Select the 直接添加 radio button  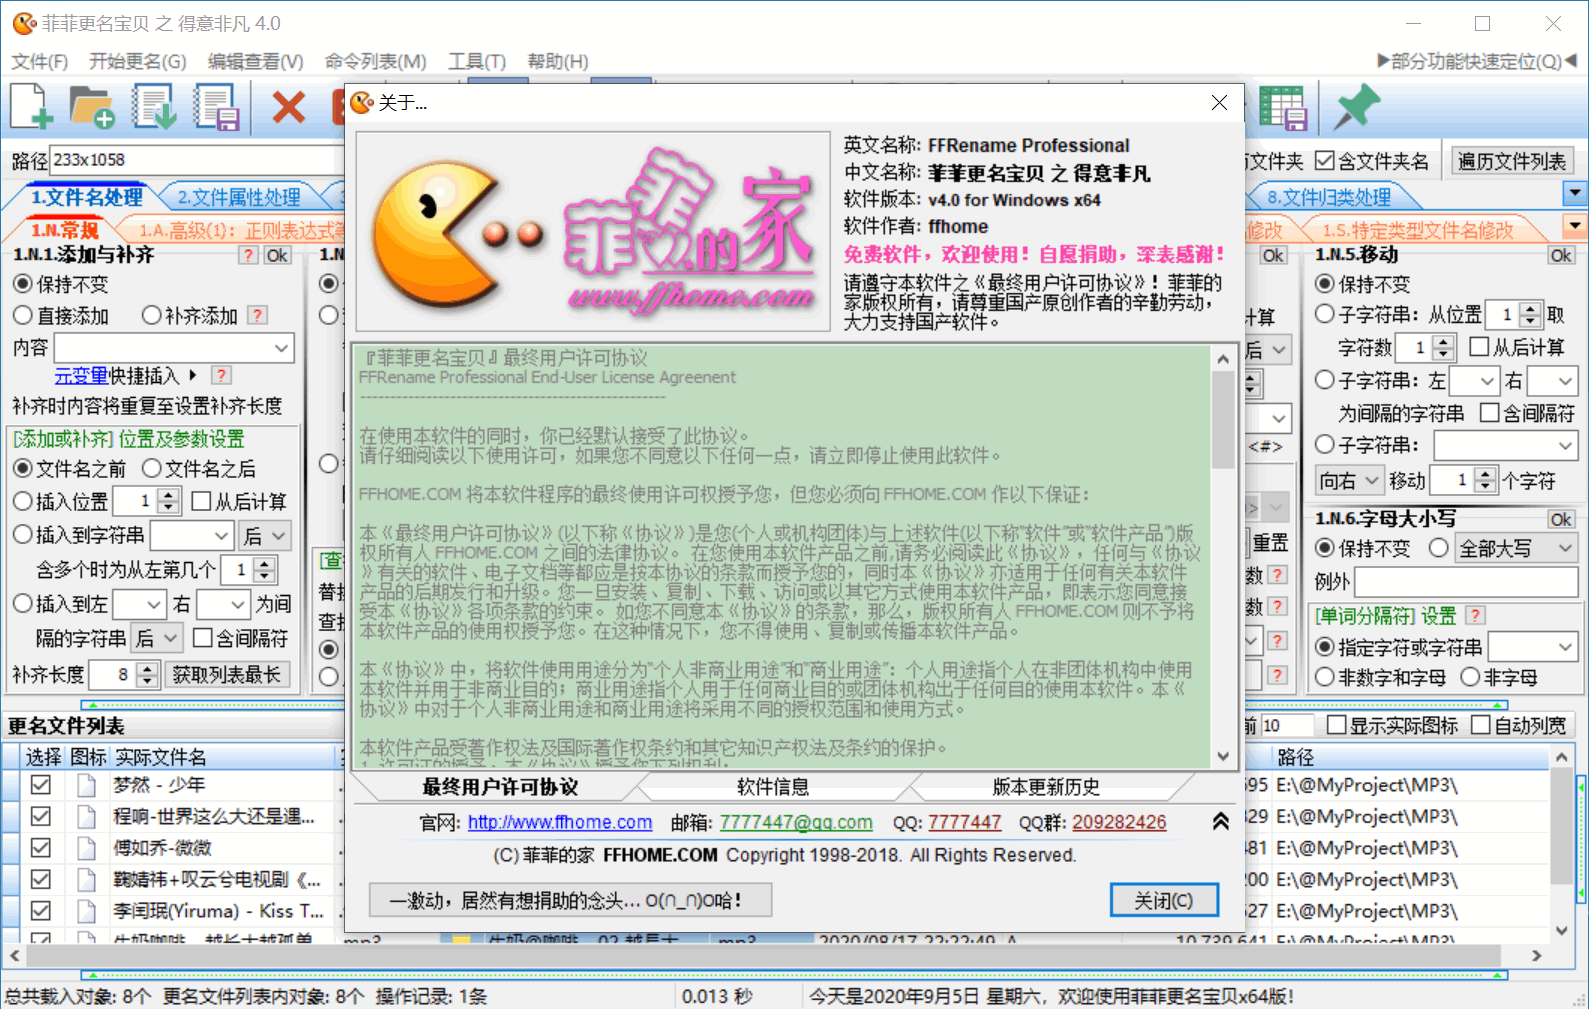point(23,316)
